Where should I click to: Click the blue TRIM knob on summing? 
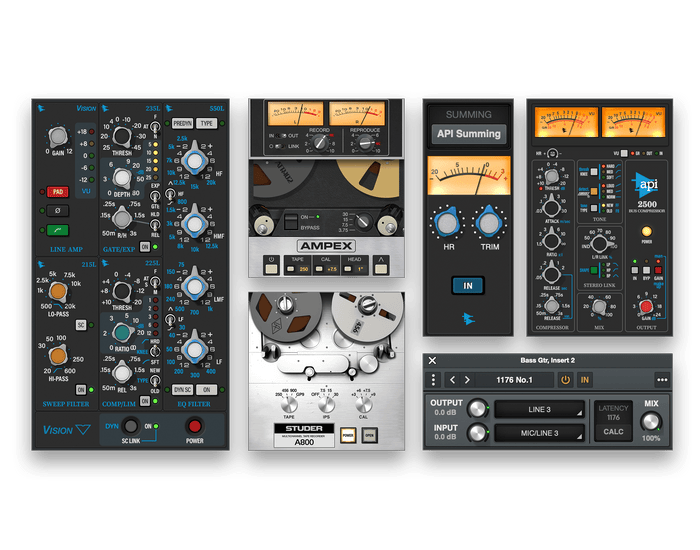coord(489,223)
